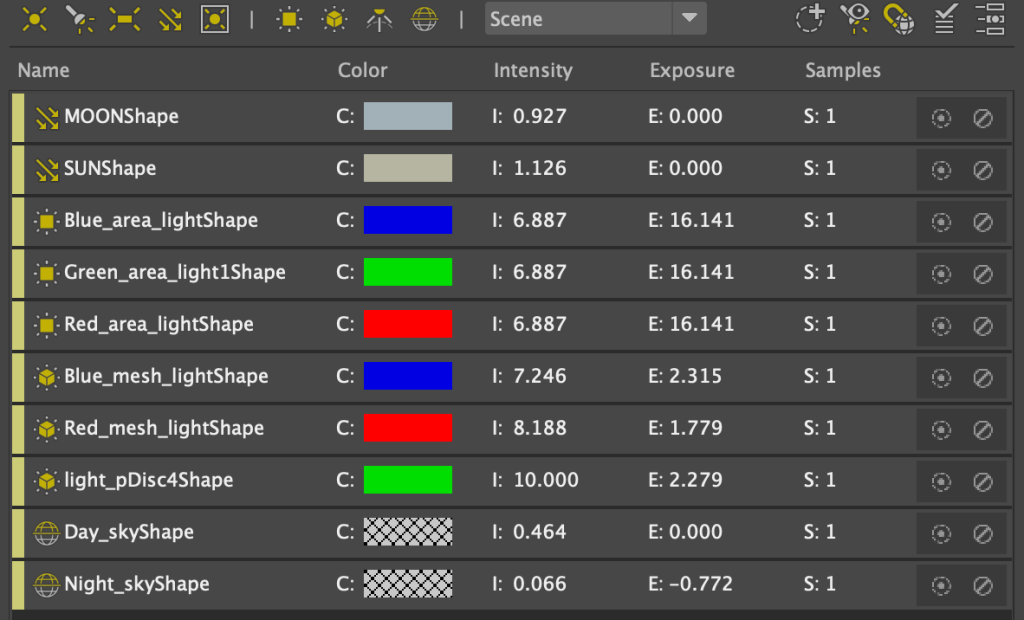Open the checklist properties icon in toolbar
Image resolution: width=1024 pixels, height=620 pixels.
944,19
